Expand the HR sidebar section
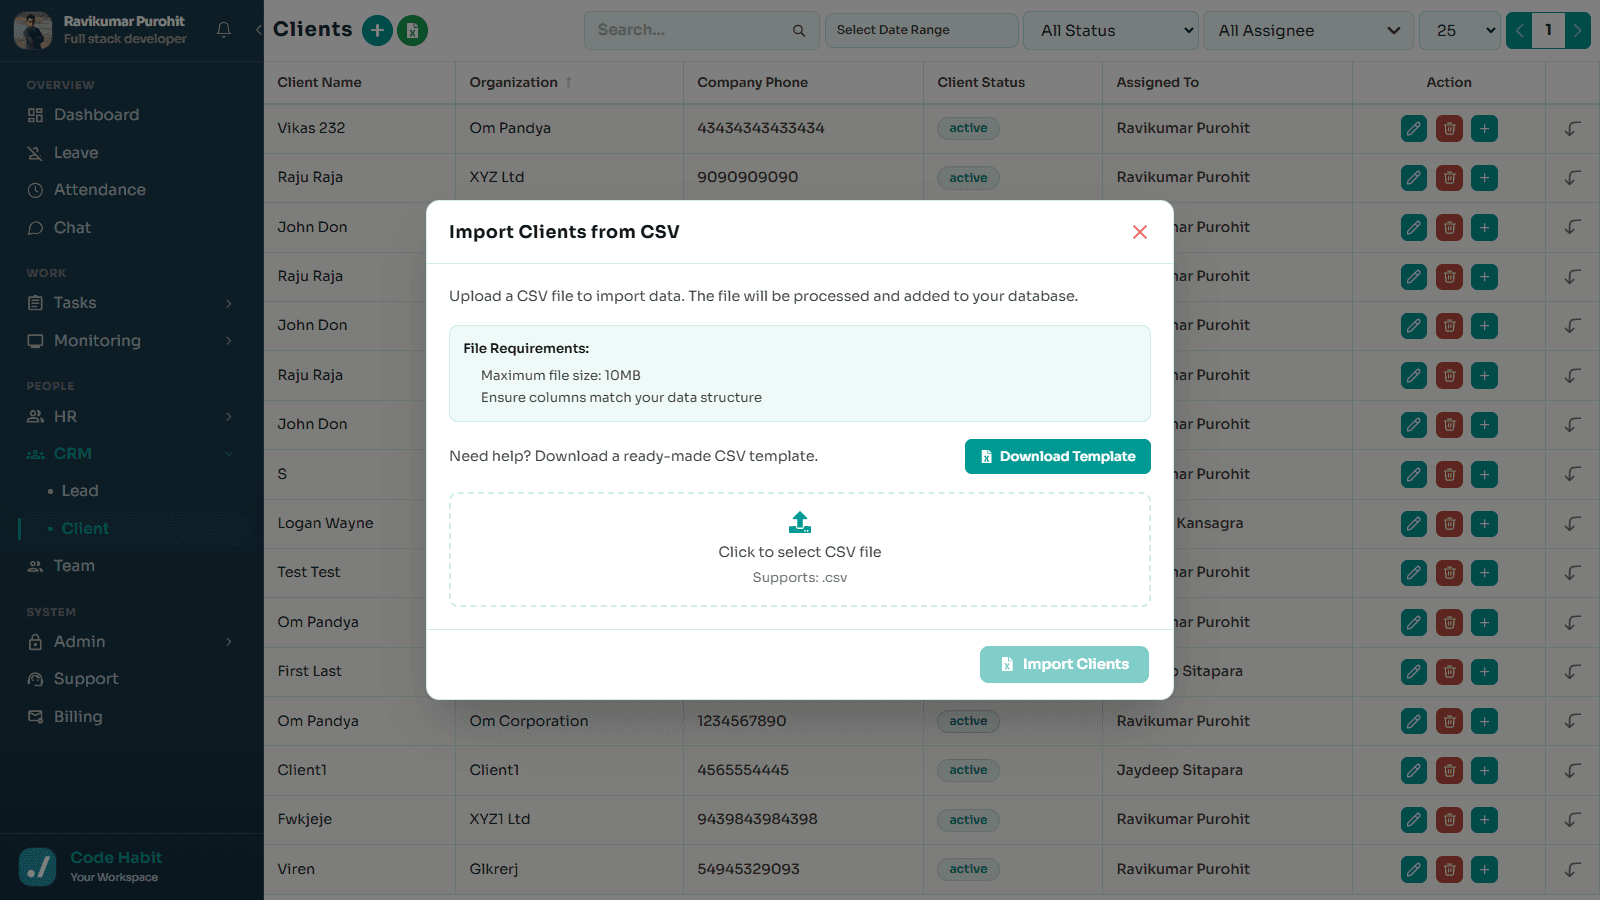The width and height of the screenshot is (1600, 900). 132,417
